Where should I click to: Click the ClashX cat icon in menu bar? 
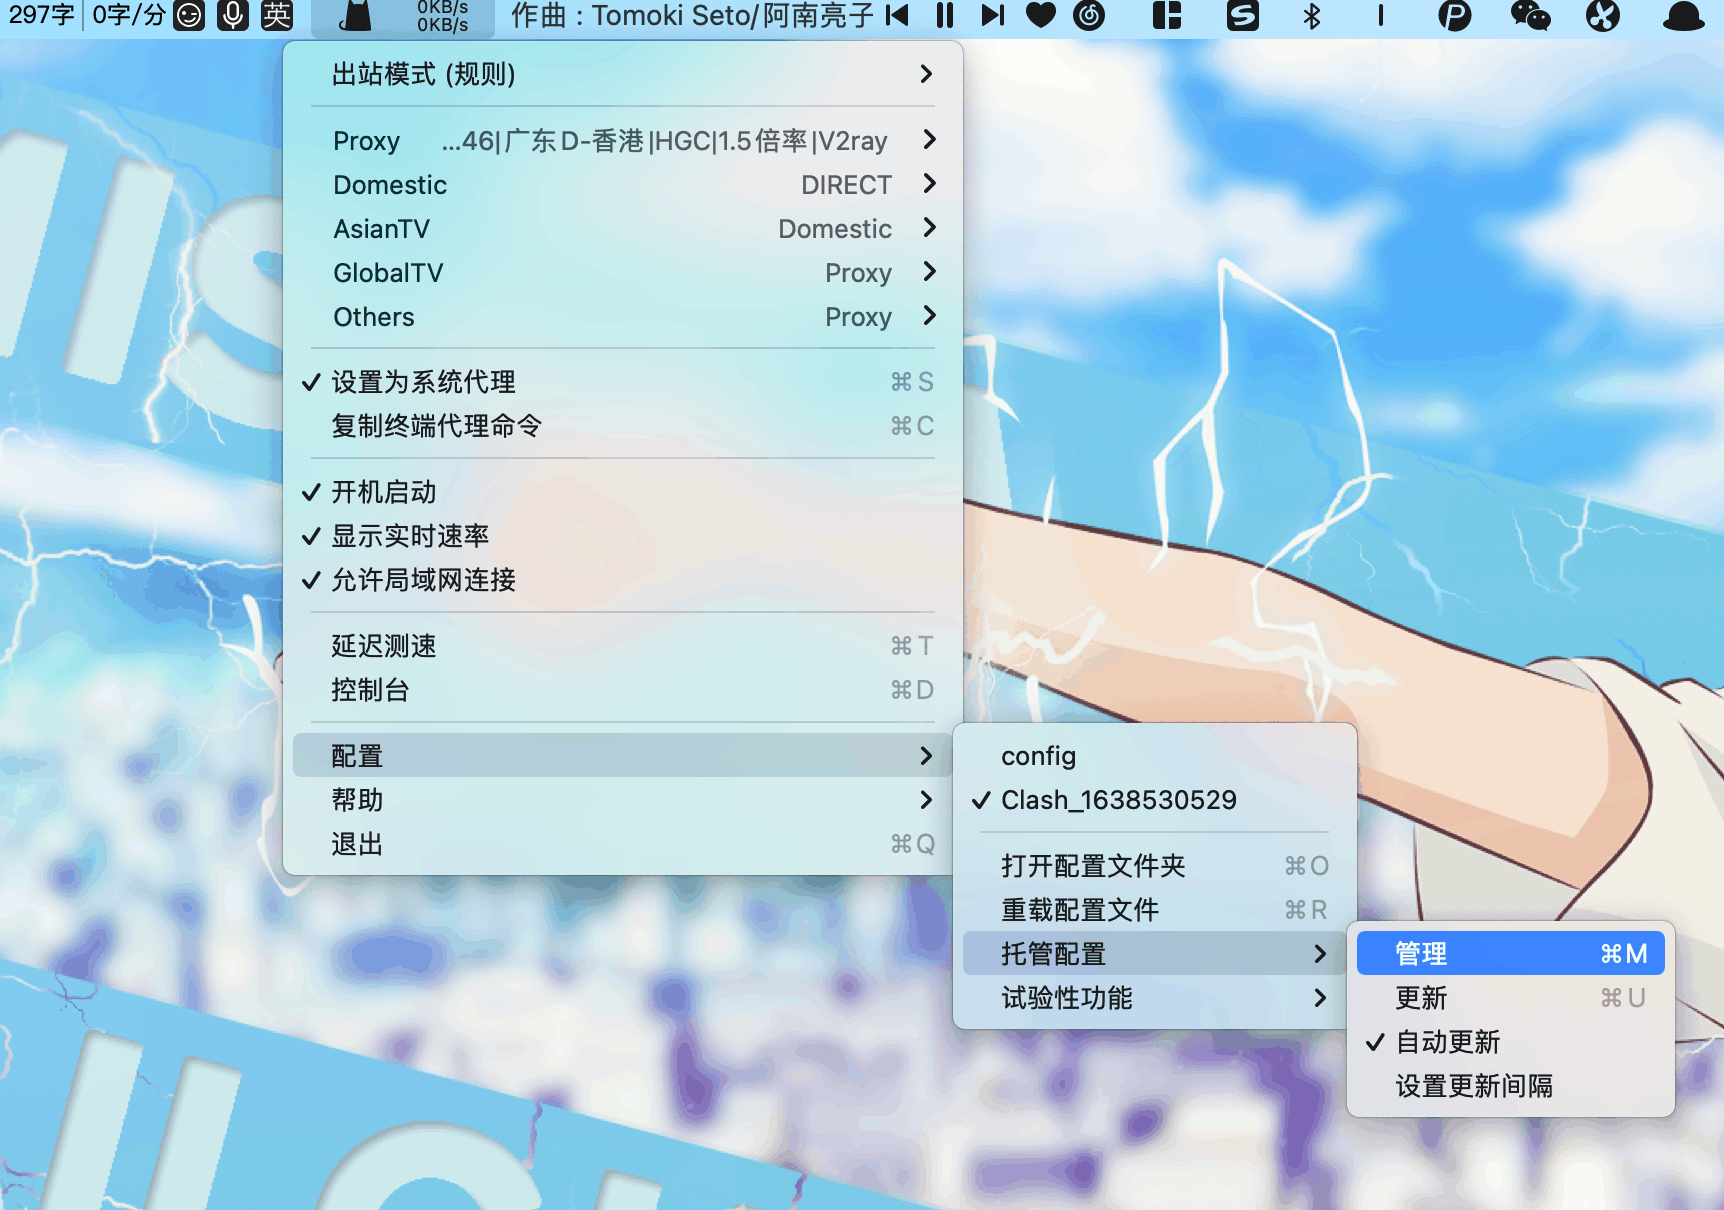pos(355,16)
